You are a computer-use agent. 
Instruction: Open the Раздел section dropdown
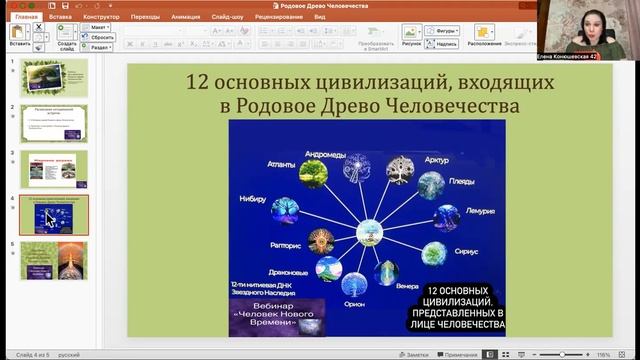(x=97, y=47)
